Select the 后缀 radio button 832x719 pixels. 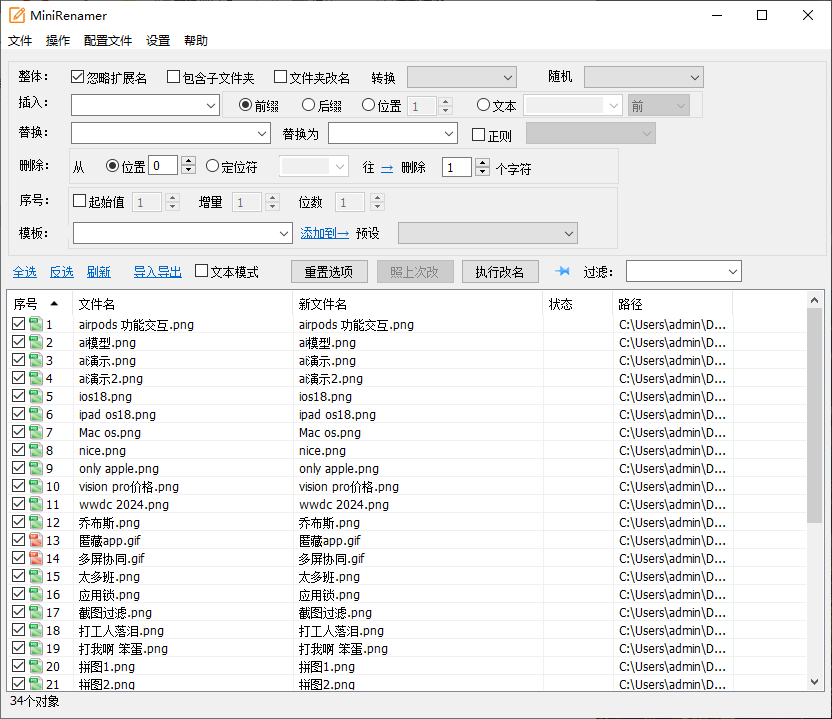(306, 105)
